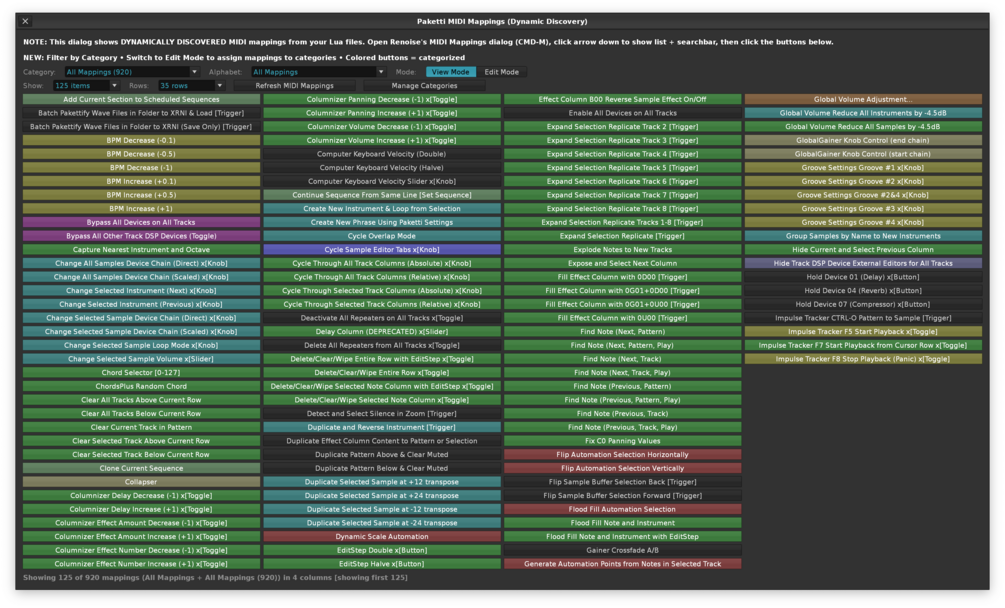Click Flip Sample Buffer Selection Back [Trigger]
1005x608 pixels.
coord(622,482)
